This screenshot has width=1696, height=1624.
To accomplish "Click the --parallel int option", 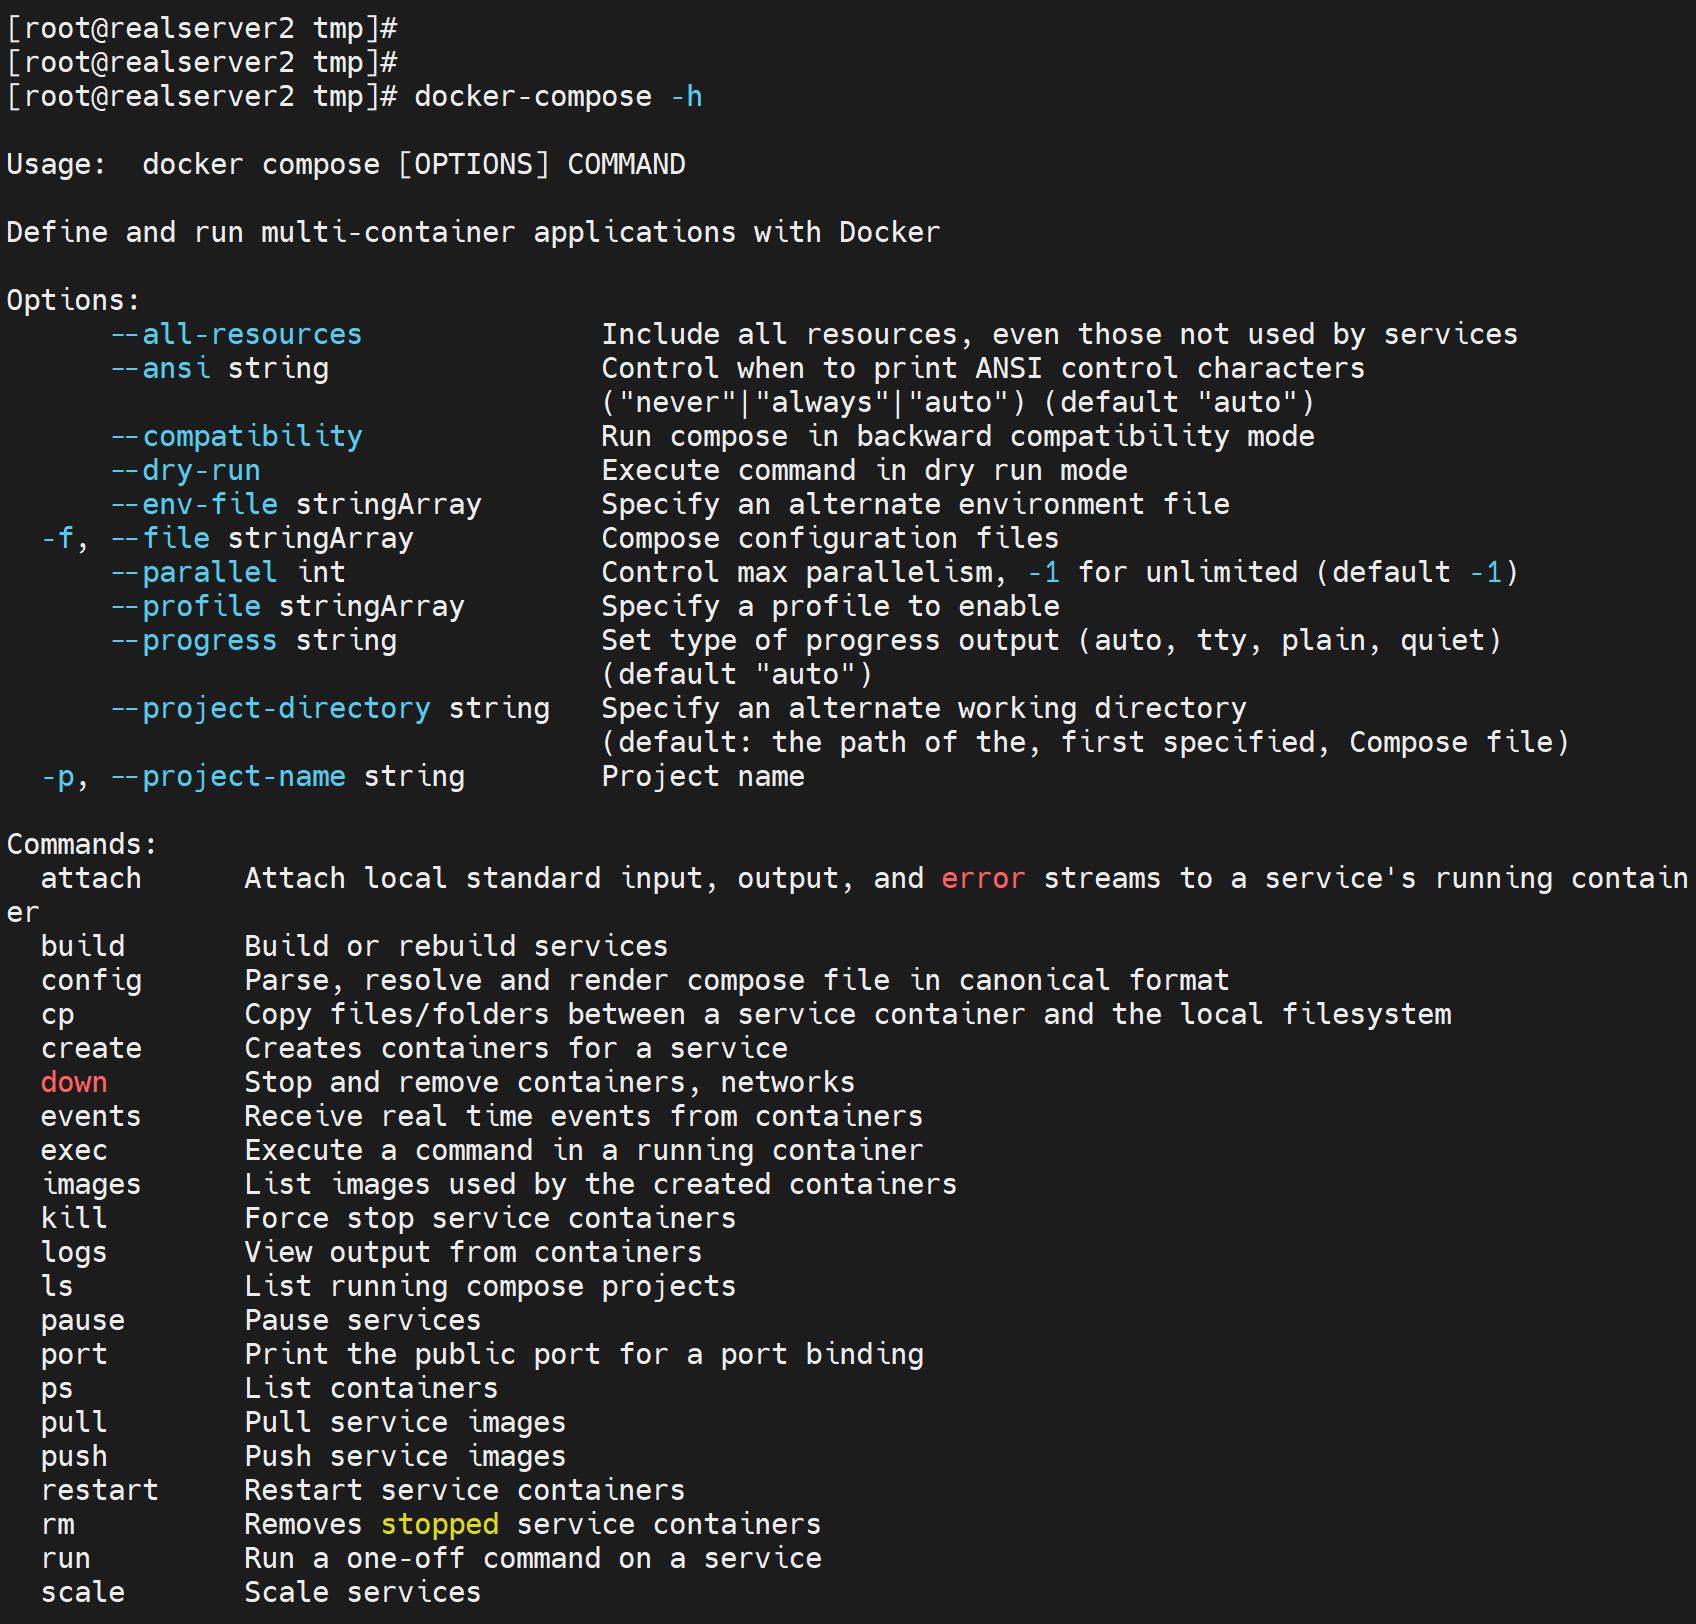I will [228, 572].
